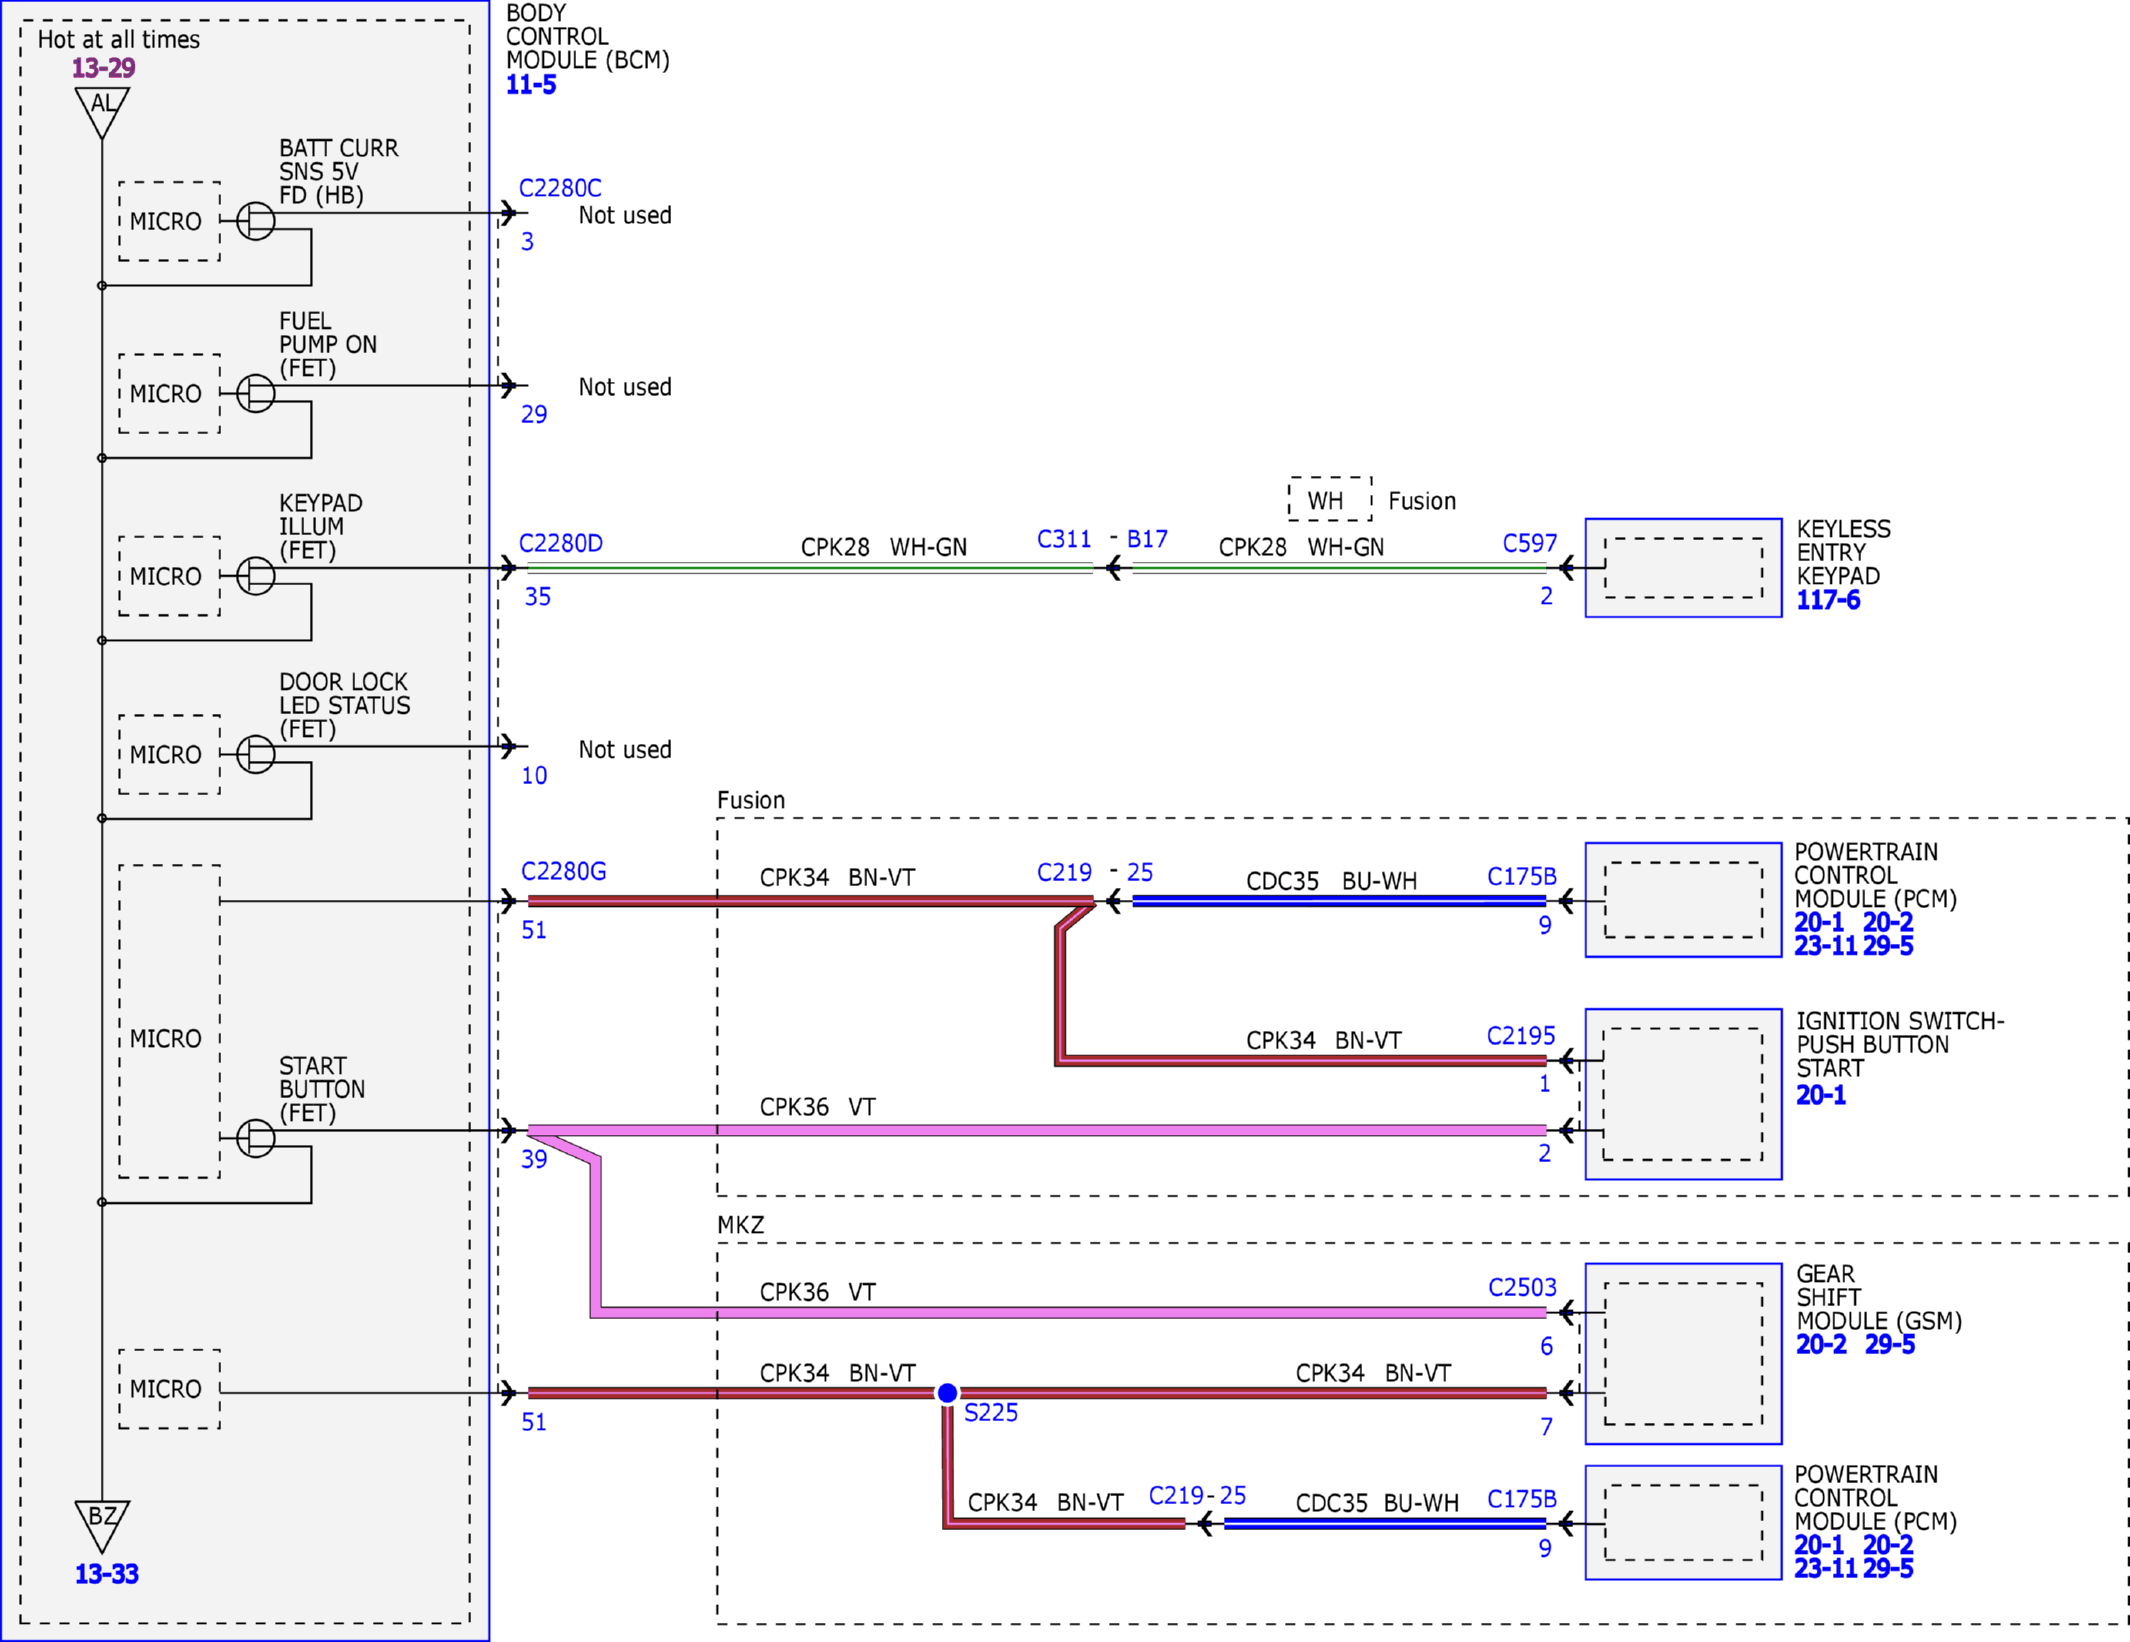The width and height of the screenshot is (2130, 1642).
Task: Select the Fusion section PCM component box
Action: [x=1683, y=900]
